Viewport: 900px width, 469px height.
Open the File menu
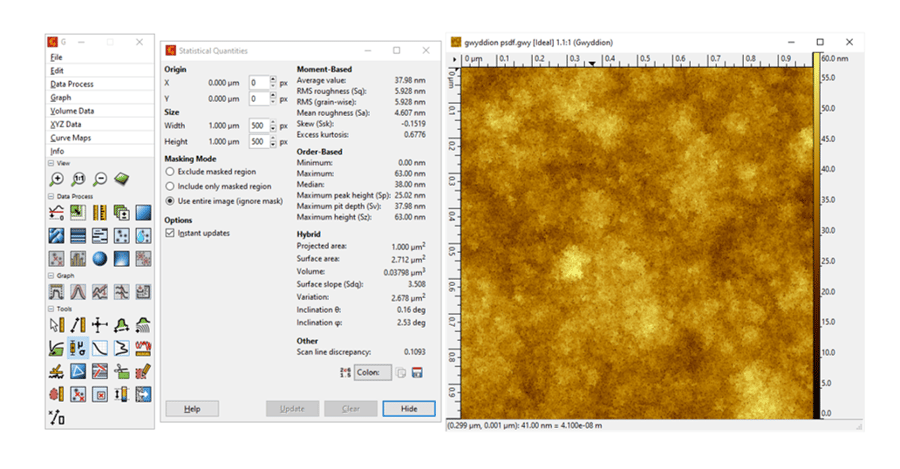pos(100,57)
